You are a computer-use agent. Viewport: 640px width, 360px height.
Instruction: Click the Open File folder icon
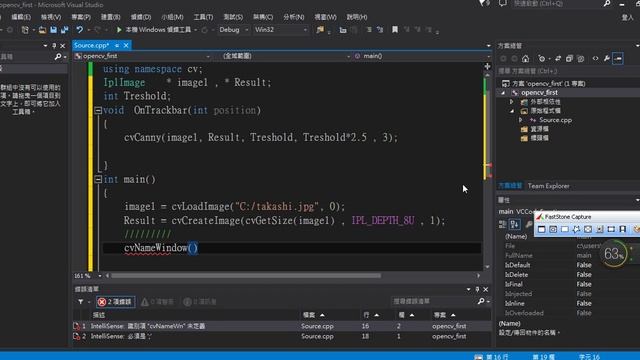pos(42,30)
